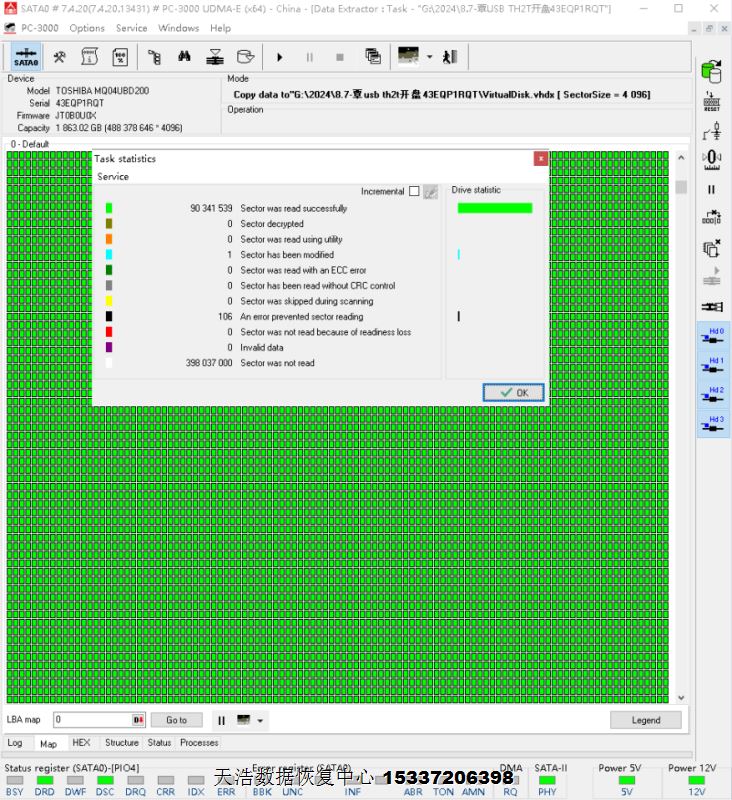The height and width of the screenshot is (800, 732).
Task: Toggle Hd 1 head selection
Action: tap(712, 366)
